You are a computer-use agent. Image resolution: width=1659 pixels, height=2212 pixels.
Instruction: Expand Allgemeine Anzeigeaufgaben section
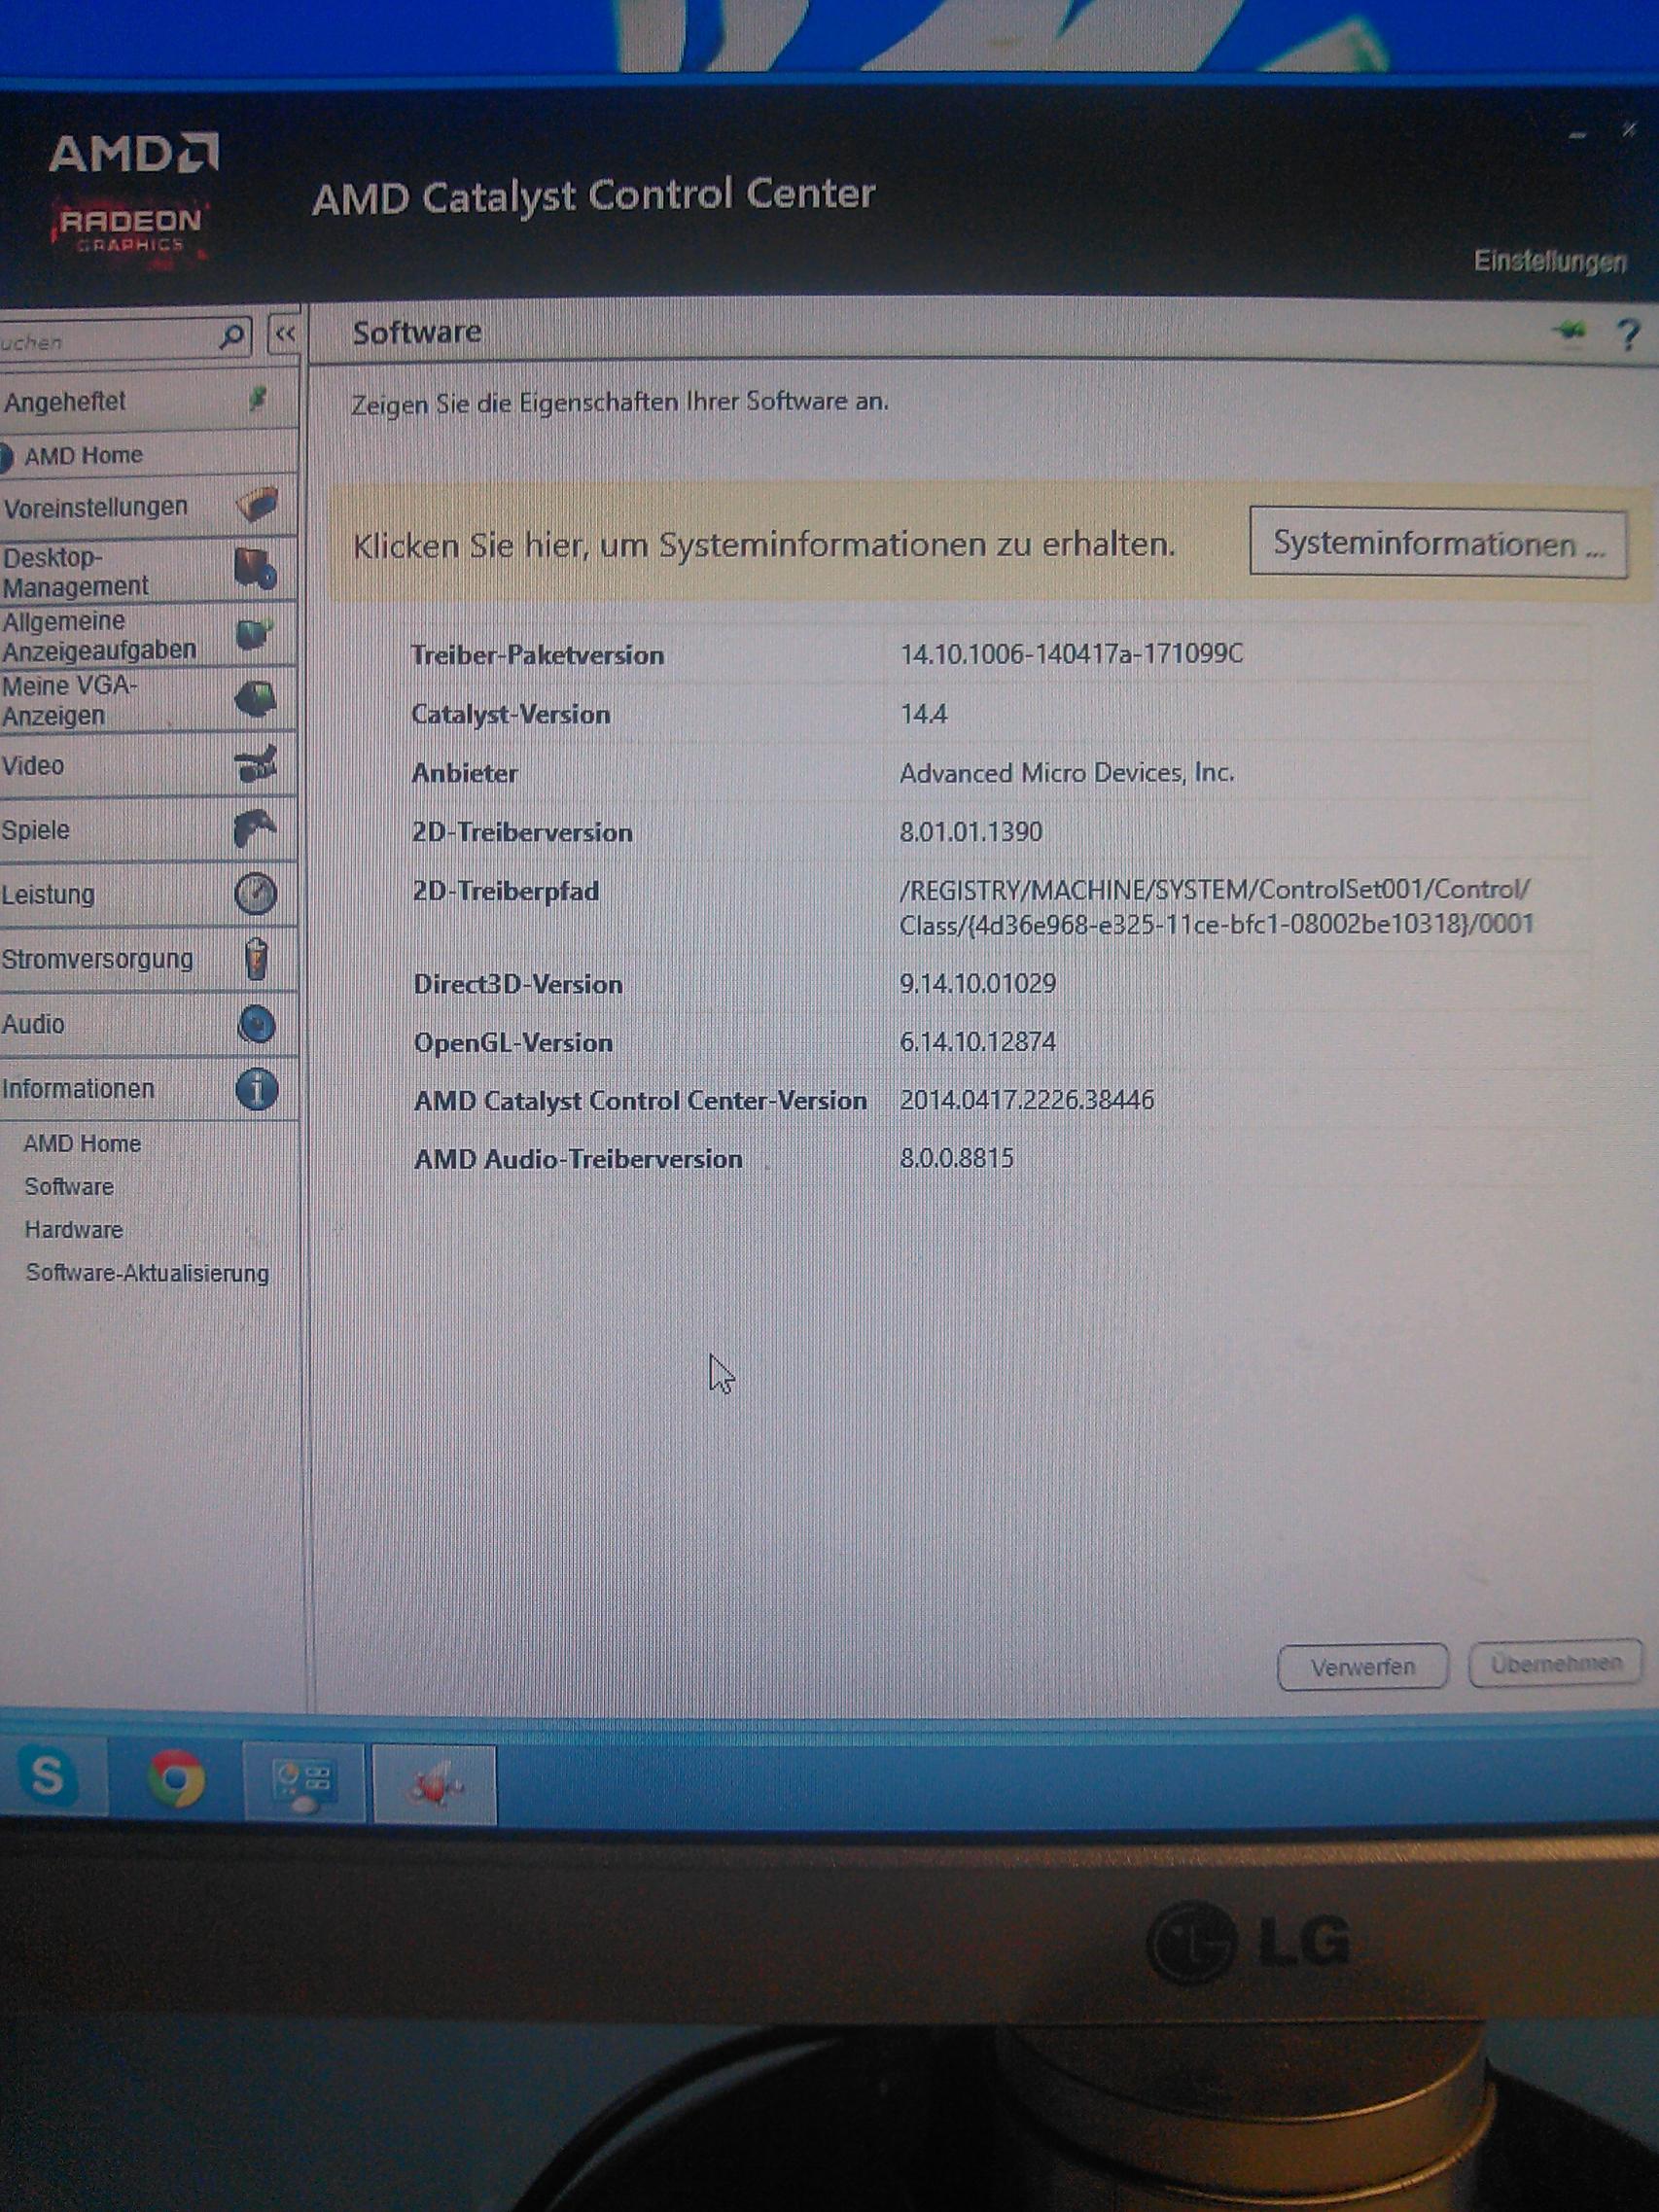[148, 635]
